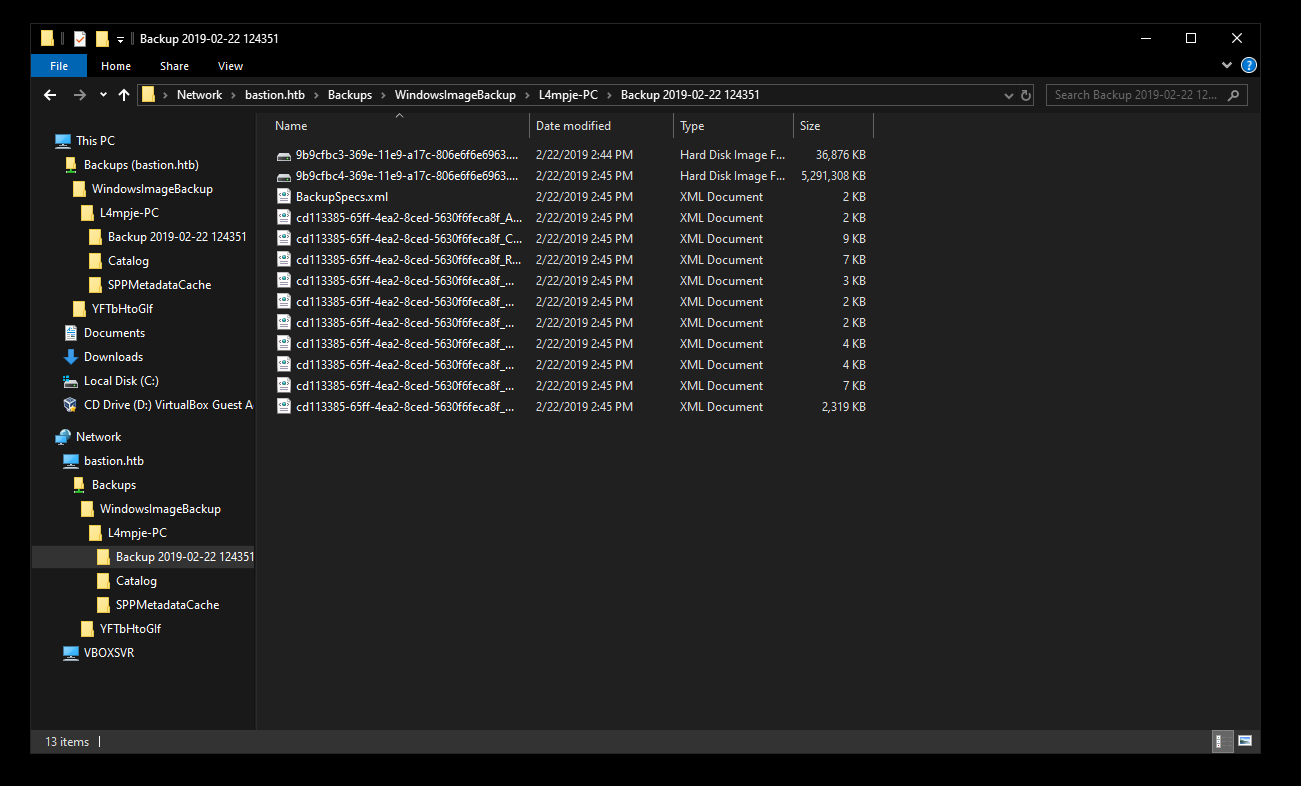
Task: Click Backups in the address breadcrumb
Action: tap(349, 95)
